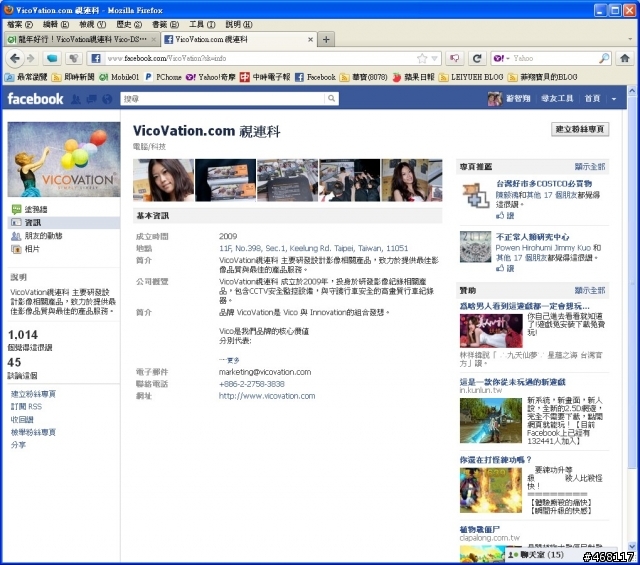The image size is (640, 565).
Task: Open the Keelung Rd. Taipei address link
Action: [x=313, y=248]
